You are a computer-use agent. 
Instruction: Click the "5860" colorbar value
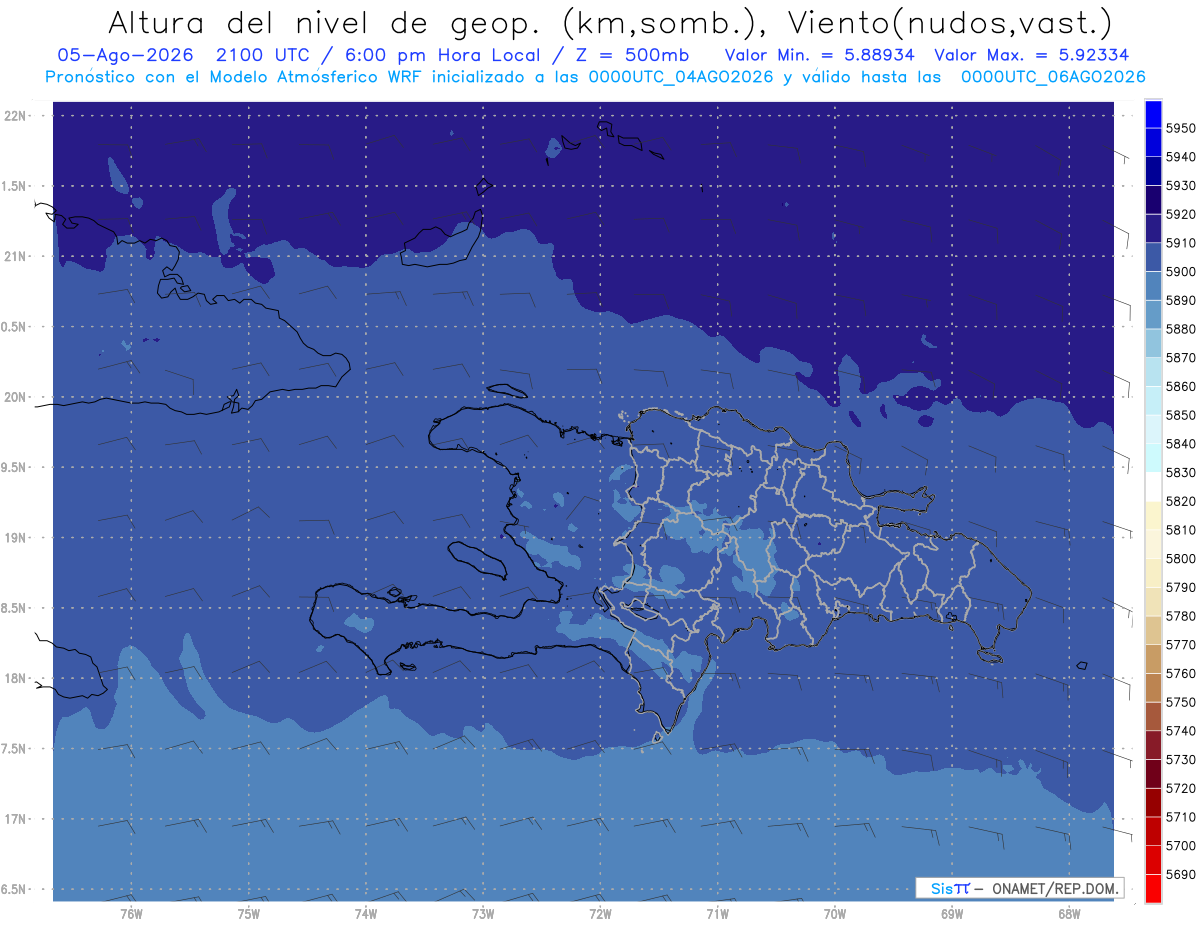point(1180,386)
